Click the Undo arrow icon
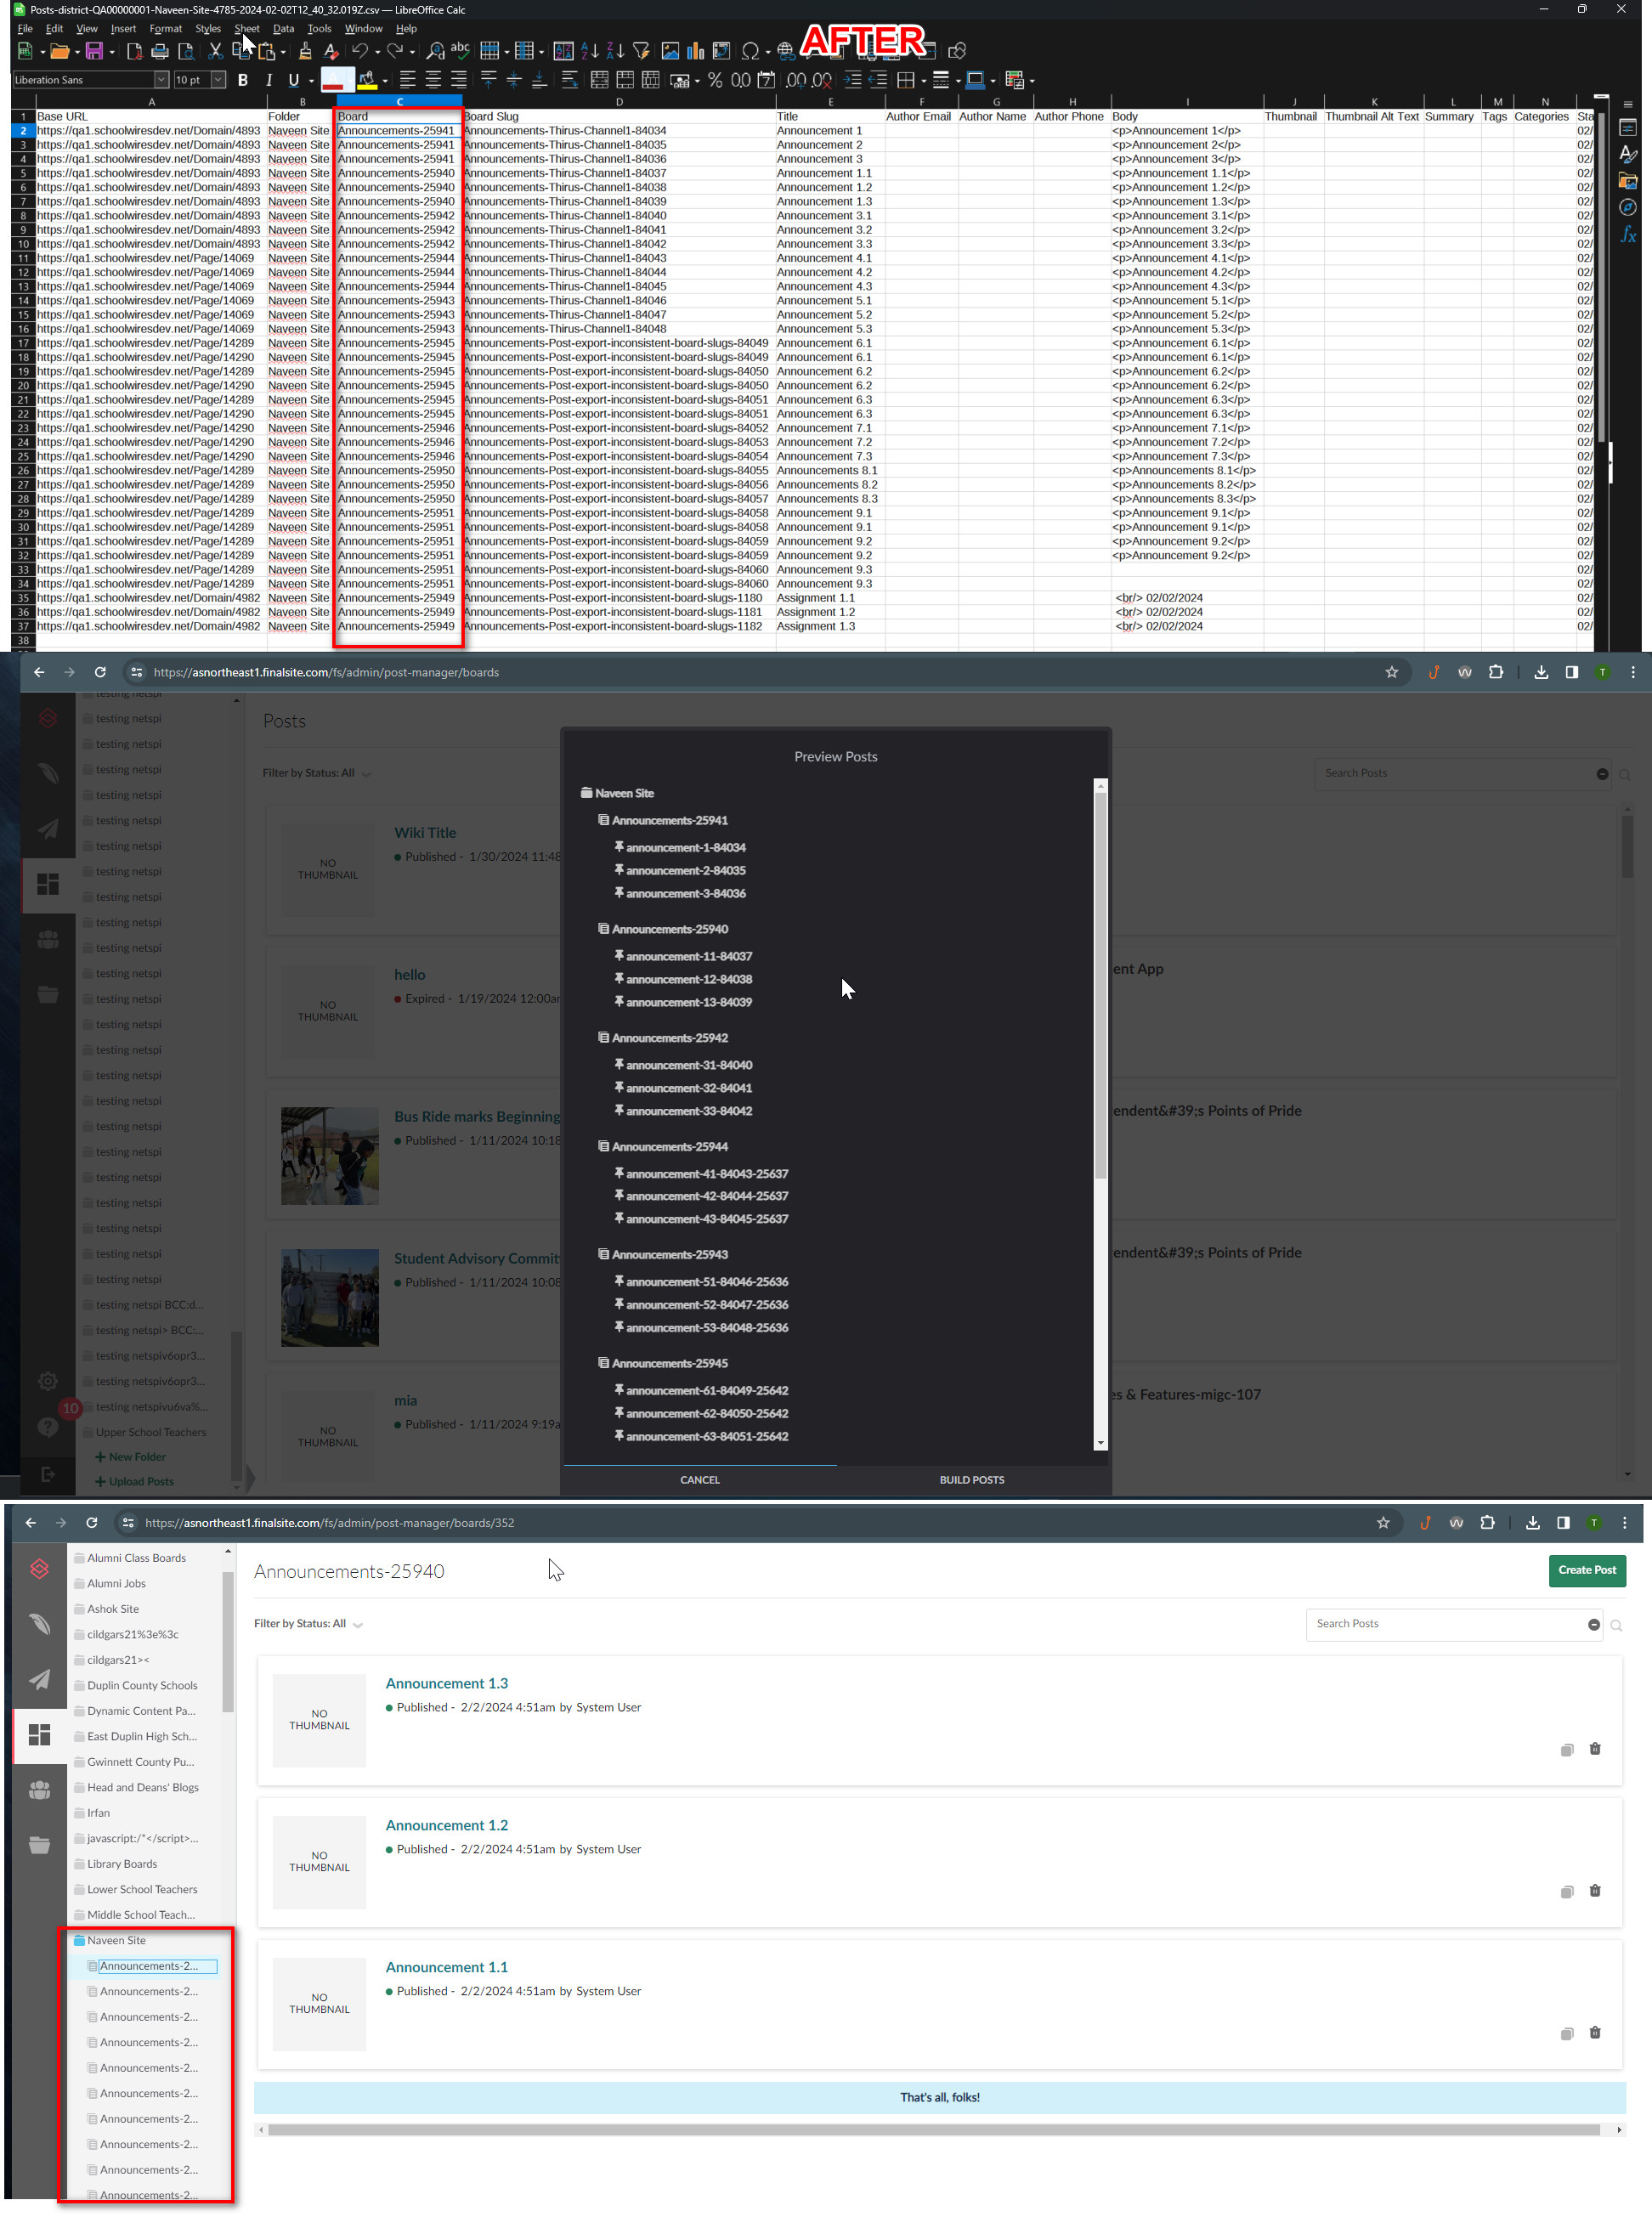 click(360, 51)
